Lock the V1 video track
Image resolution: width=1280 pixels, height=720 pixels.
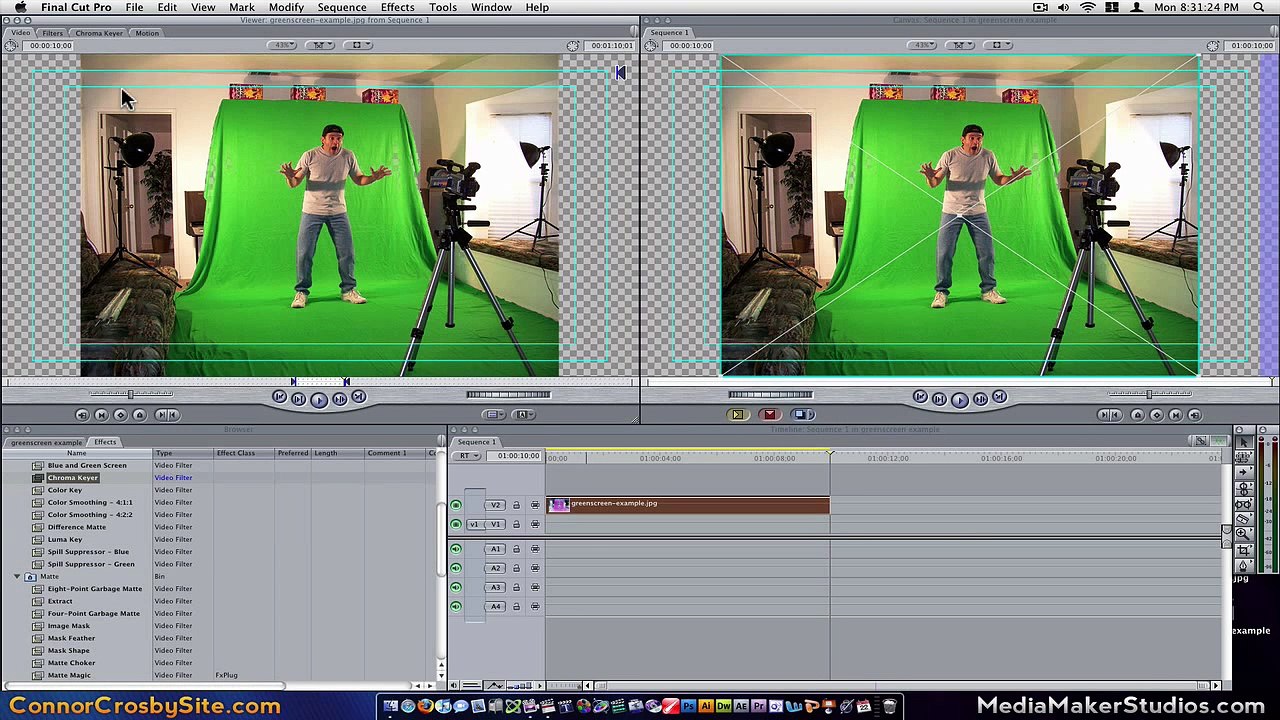pyautogui.click(x=516, y=524)
